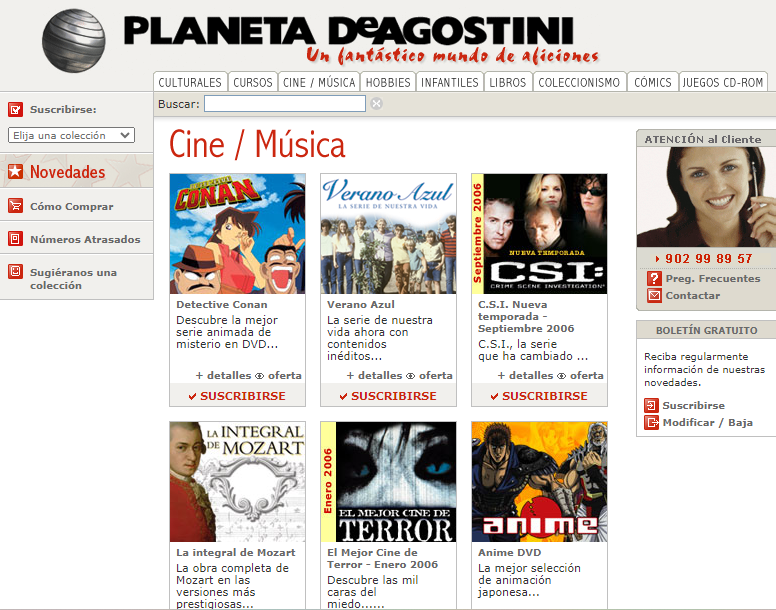This screenshot has height=610, width=776.
Task: Subscribe to C.S.I. Nueva temporada collection
Action: tap(539, 396)
